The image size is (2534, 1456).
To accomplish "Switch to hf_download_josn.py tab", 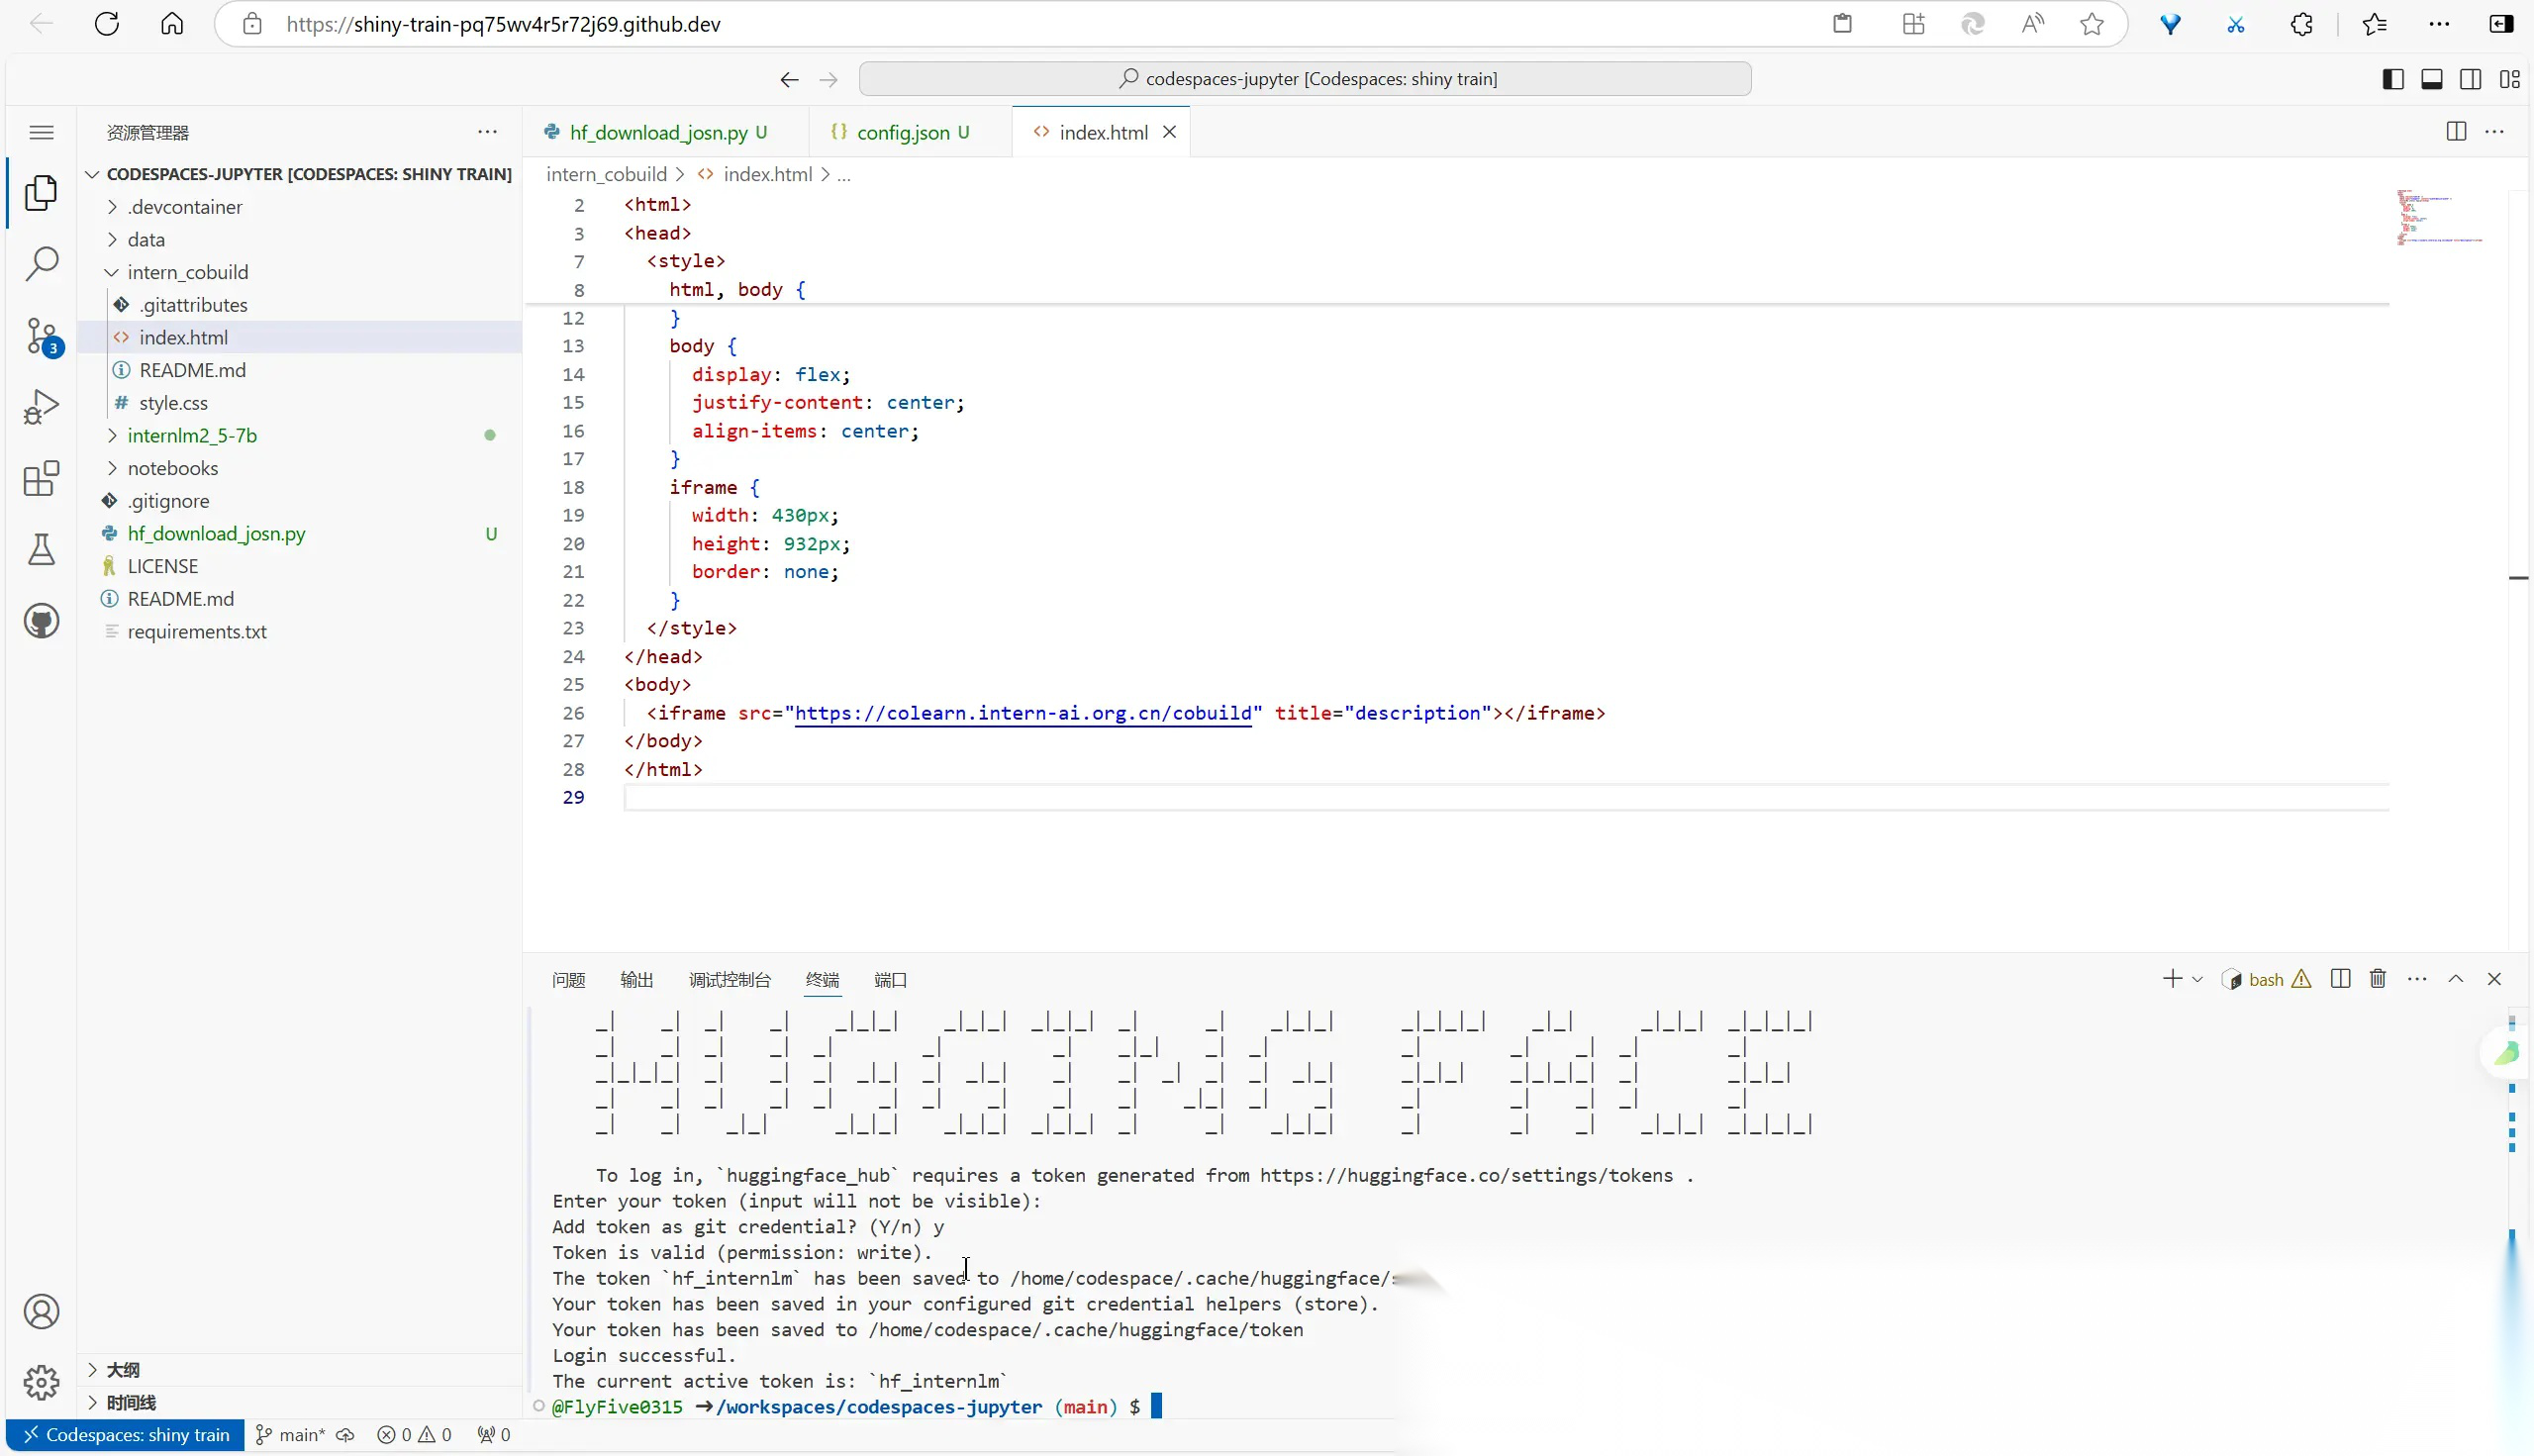I will click(x=658, y=132).
